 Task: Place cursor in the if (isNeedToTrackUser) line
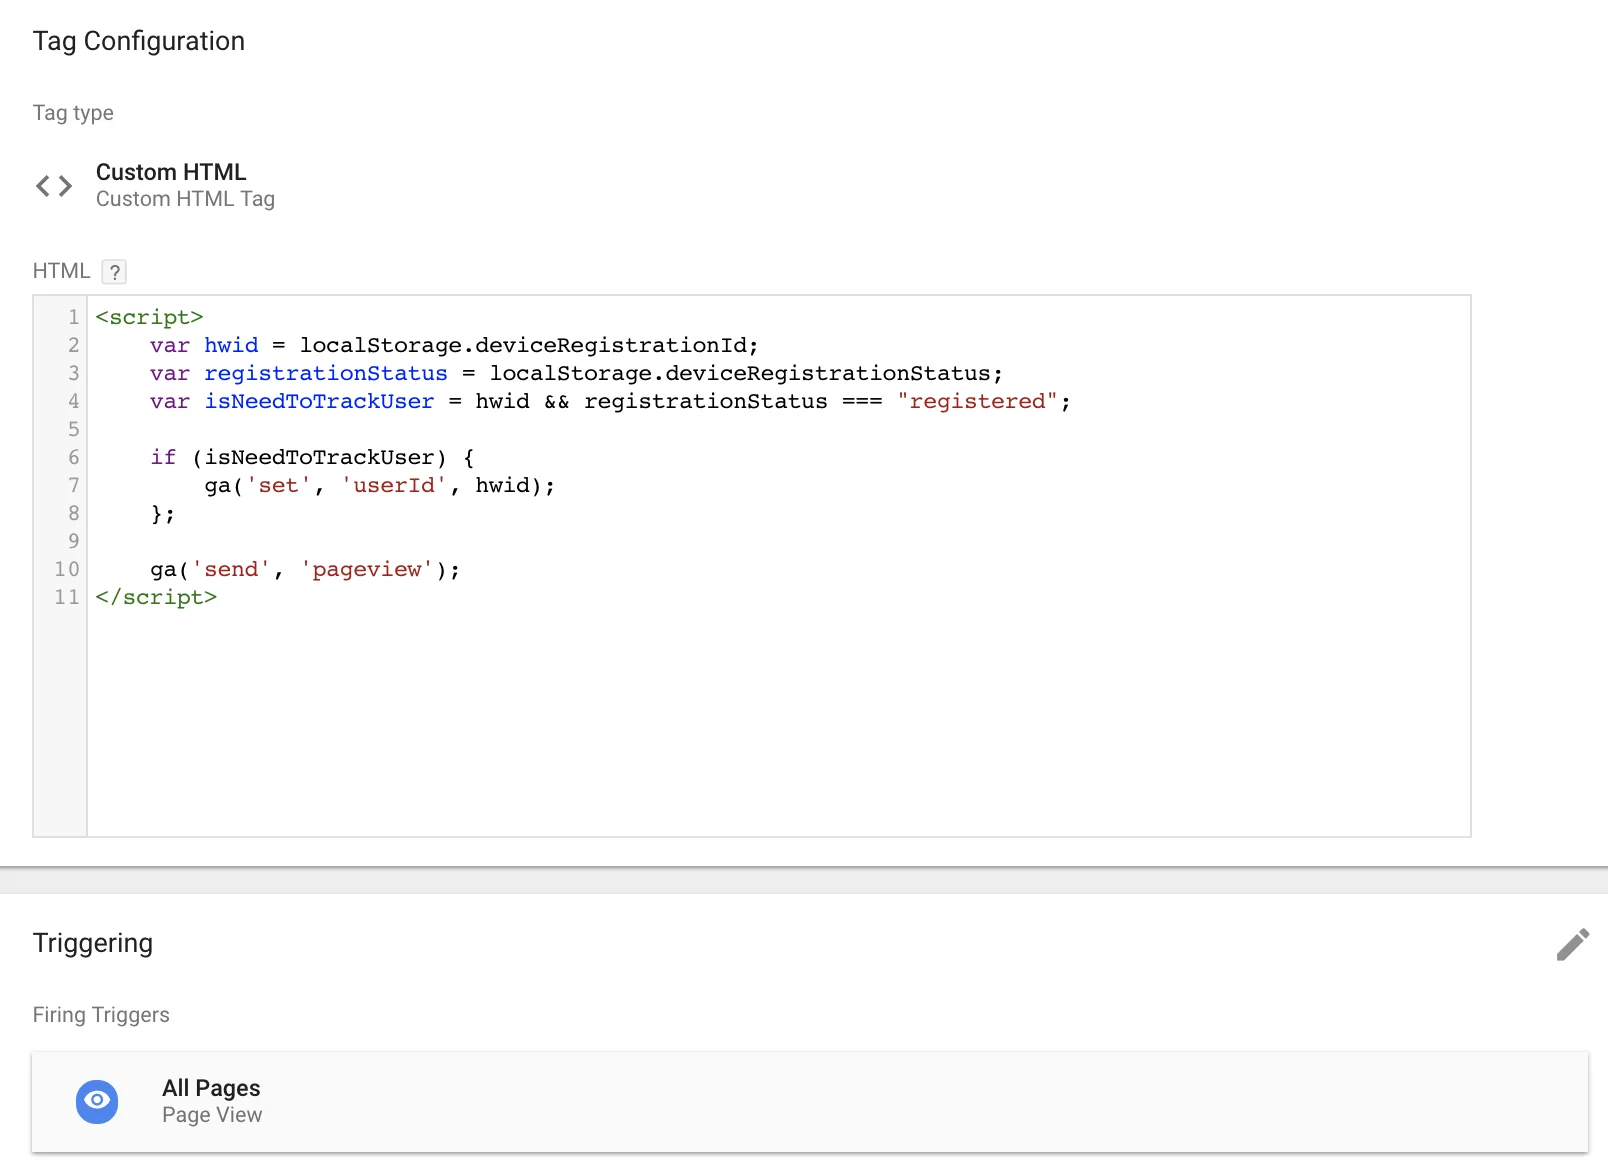coord(312,458)
